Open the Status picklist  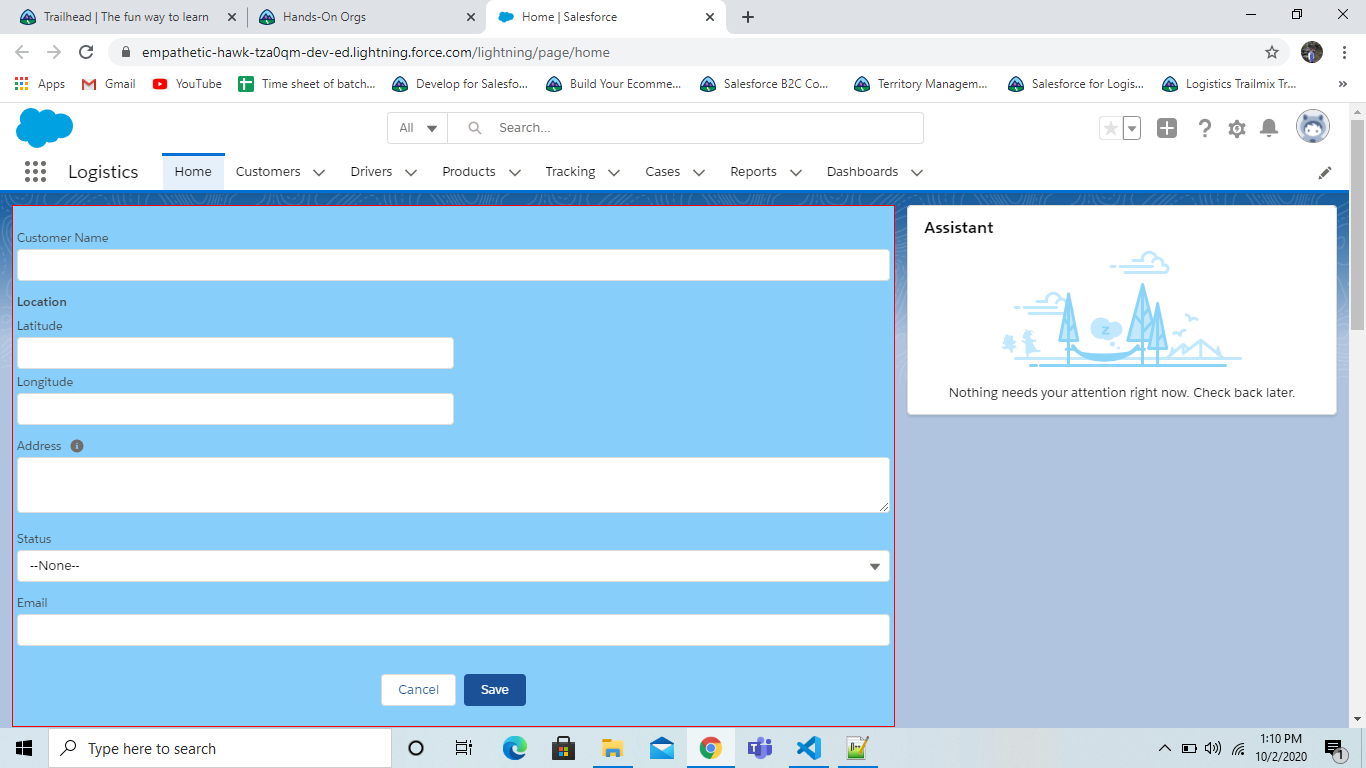click(x=453, y=566)
